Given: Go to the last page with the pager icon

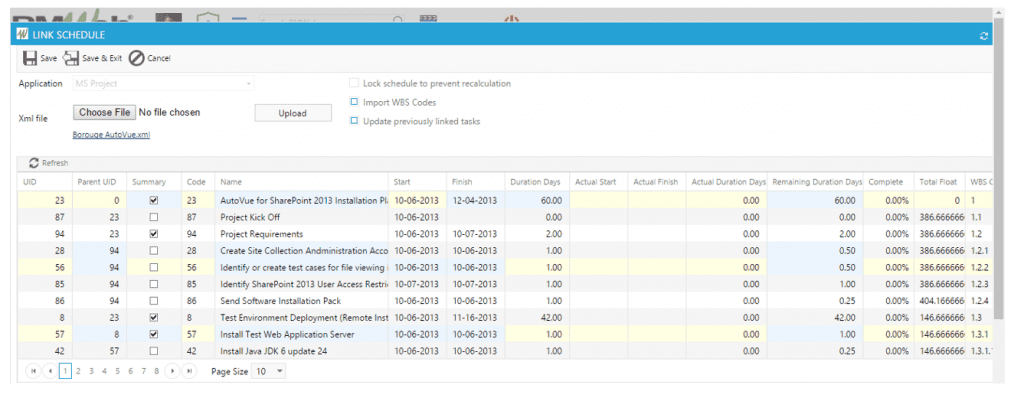Looking at the screenshot, I should [189, 371].
